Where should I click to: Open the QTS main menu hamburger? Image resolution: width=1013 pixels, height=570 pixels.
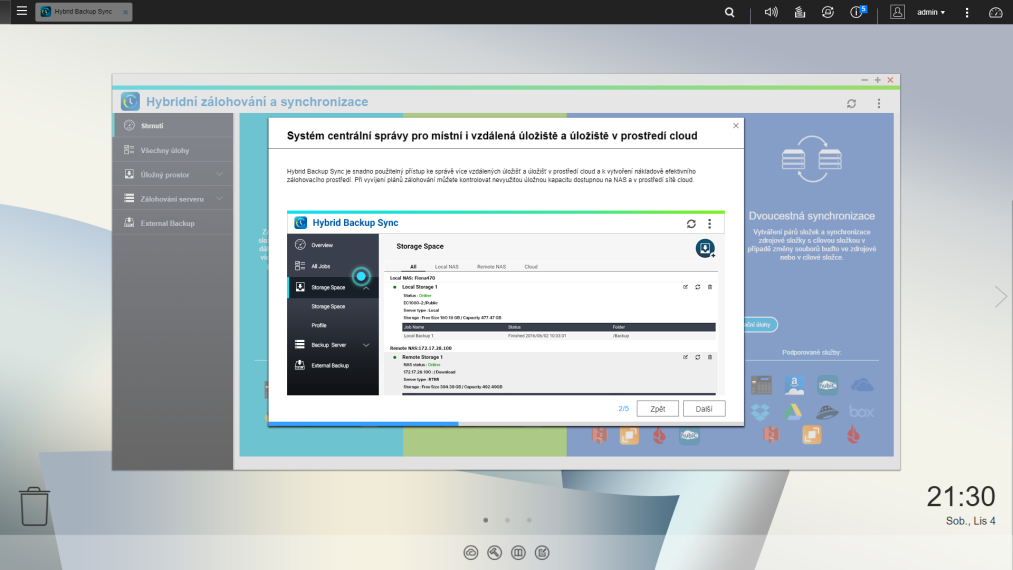click(21, 11)
